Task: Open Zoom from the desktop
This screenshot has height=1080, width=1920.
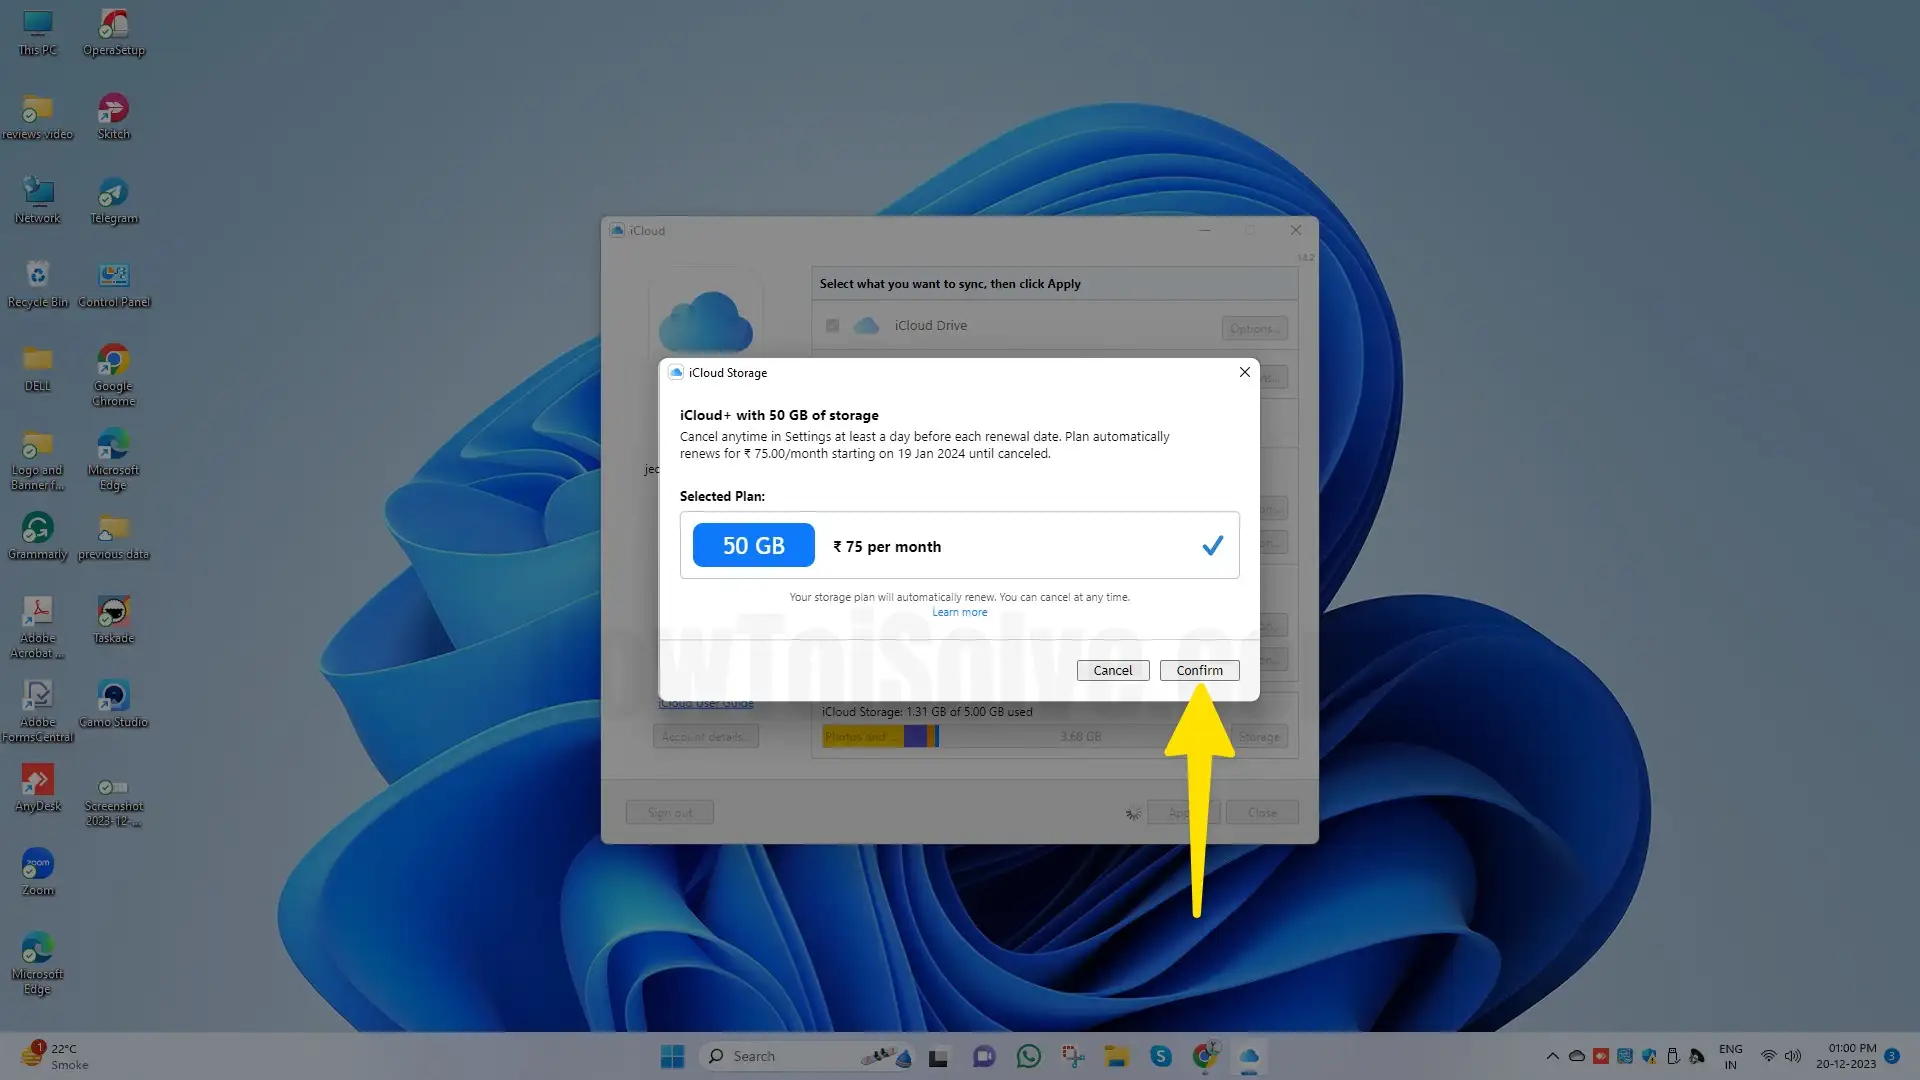Action: (37, 862)
